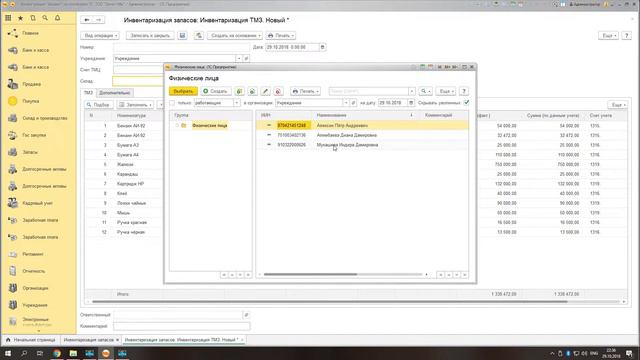The width and height of the screenshot is (640, 360).
Task: Select row 'Ахмебаева Диана Дамировна'
Action: pos(362,135)
